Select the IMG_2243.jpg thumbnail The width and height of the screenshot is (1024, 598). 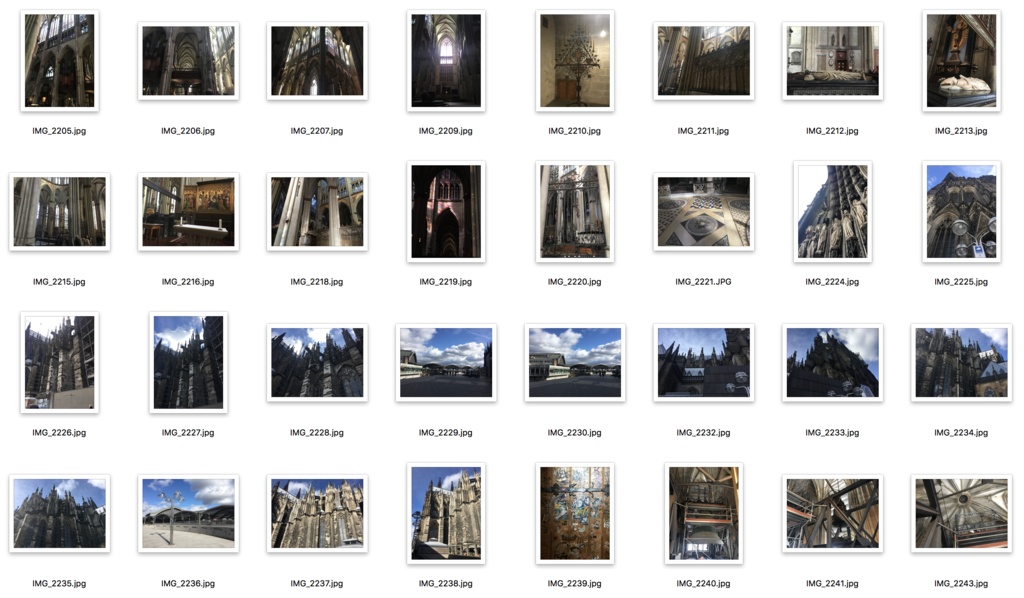point(961,513)
